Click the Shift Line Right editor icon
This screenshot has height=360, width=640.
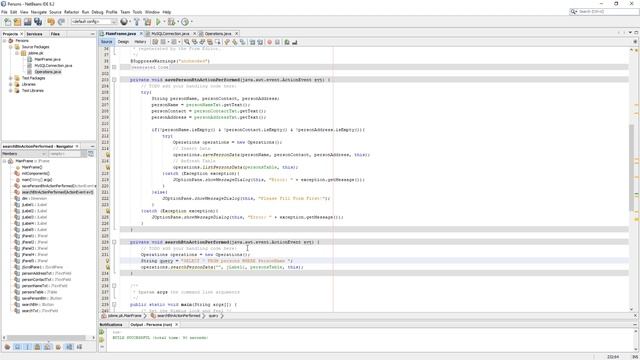(x=260, y=42)
